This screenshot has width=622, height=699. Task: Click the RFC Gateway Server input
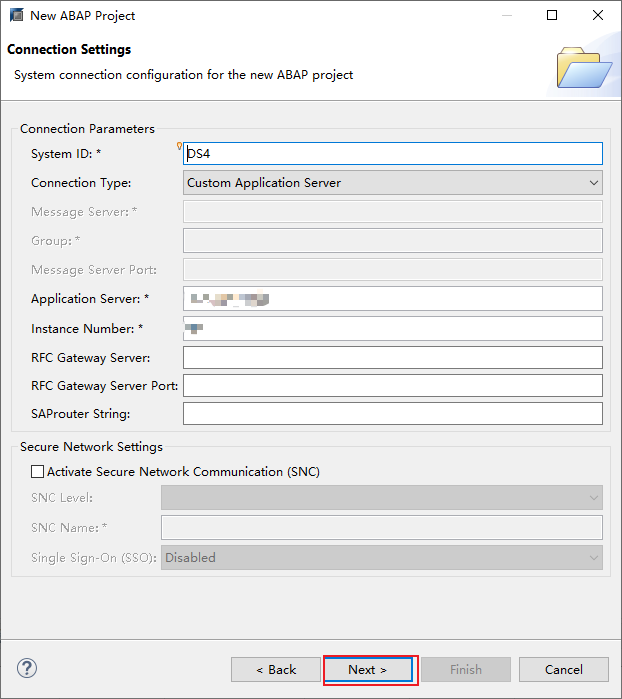[x=393, y=357]
